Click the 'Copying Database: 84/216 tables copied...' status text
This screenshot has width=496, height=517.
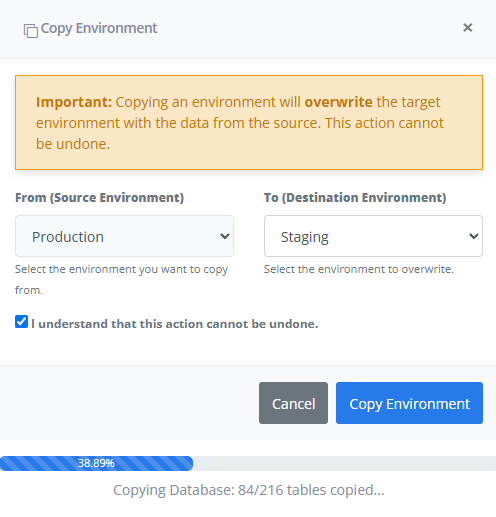[249, 490]
